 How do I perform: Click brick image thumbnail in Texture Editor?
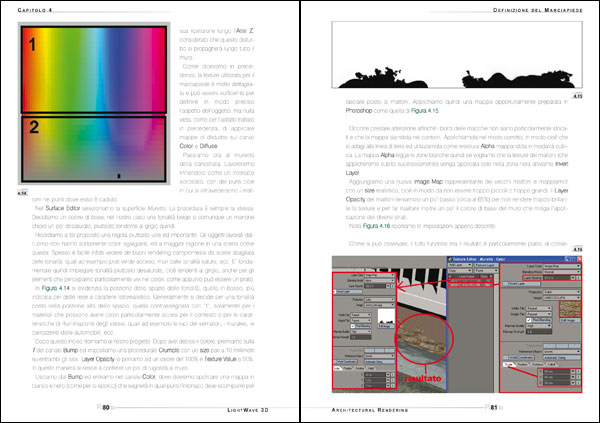coord(570,309)
